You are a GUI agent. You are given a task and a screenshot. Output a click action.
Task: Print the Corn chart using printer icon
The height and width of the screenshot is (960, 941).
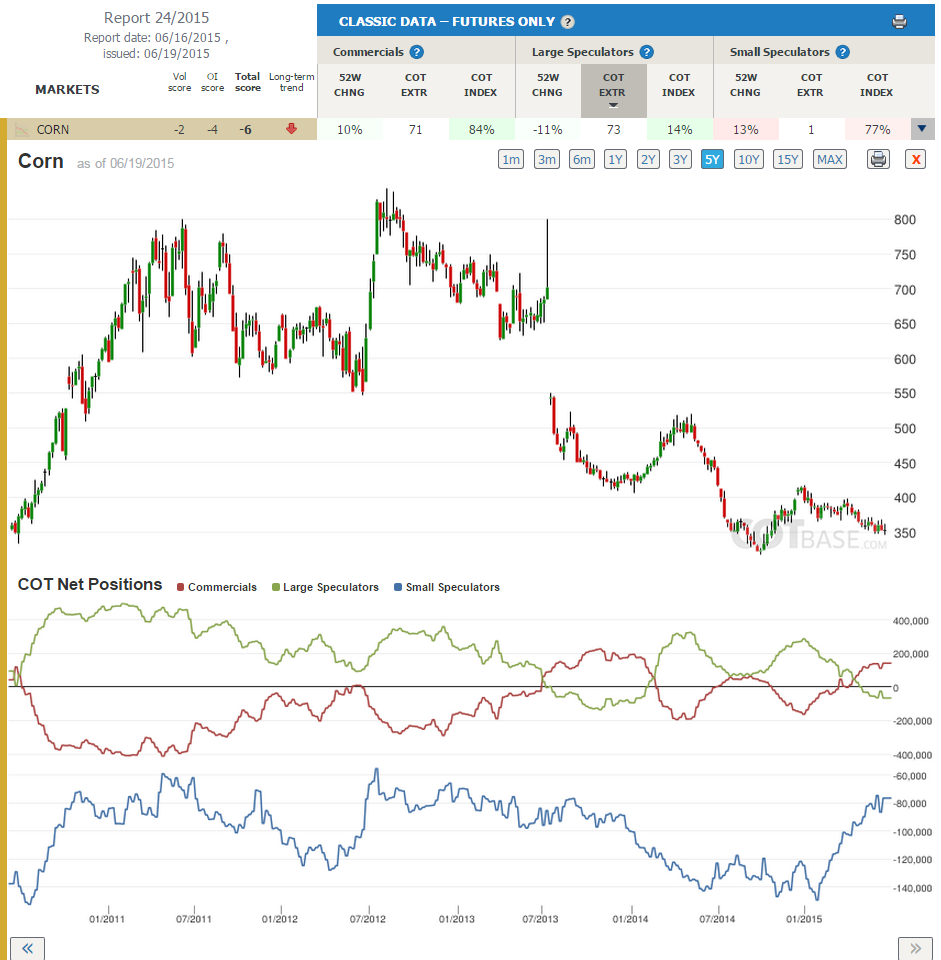[x=878, y=160]
